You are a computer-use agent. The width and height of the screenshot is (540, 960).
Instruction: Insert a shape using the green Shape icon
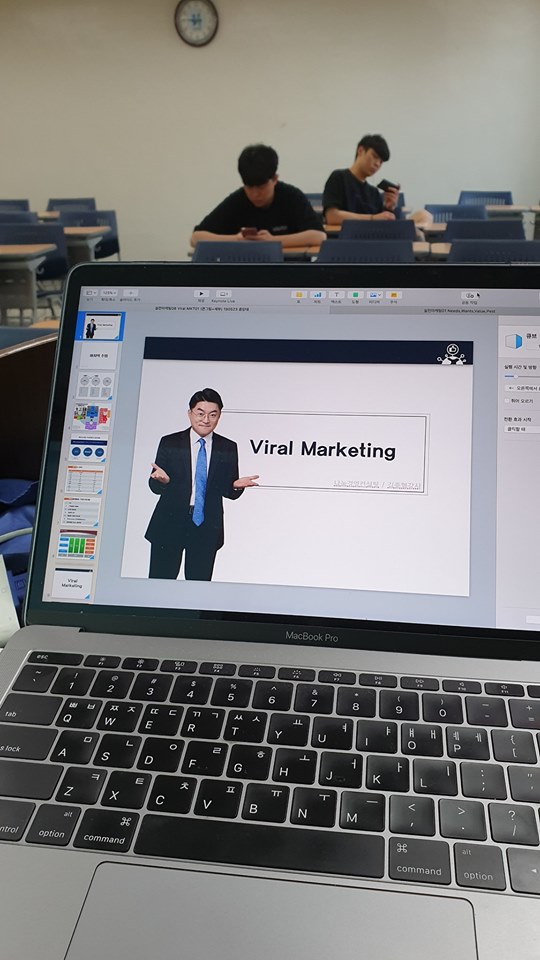356,294
